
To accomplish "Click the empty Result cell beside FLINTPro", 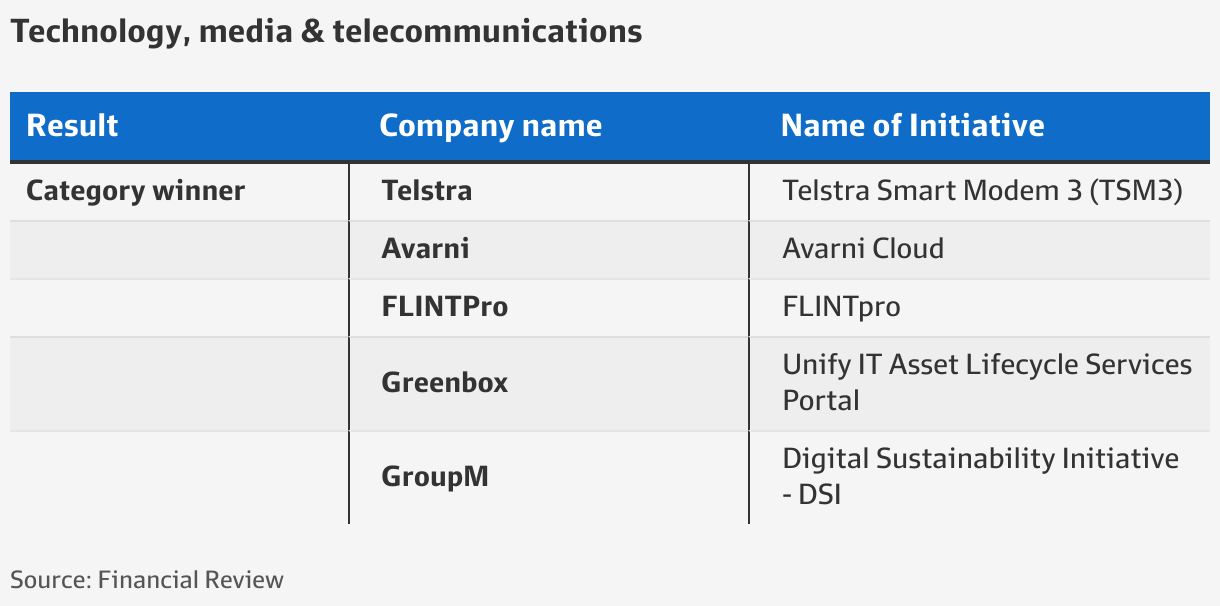I will pyautogui.click(x=180, y=307).
